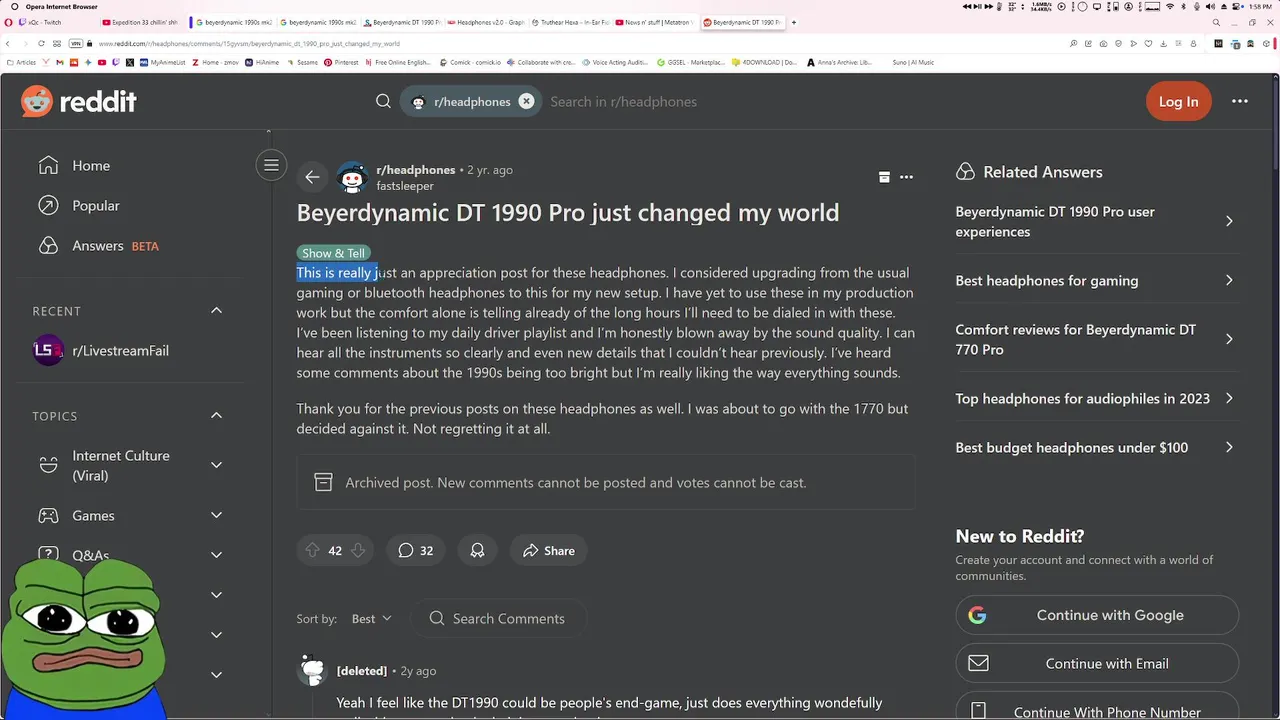
Task: Click the heart bookmark icon in the address bar
Action: (1148, 44)
